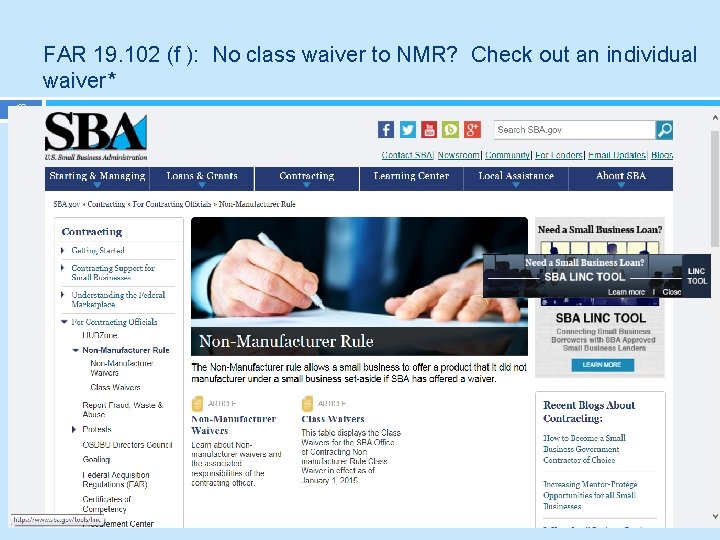Read How to Become a Small Business blog
This screenshot has width=720, height=540.
pos(584,449)
